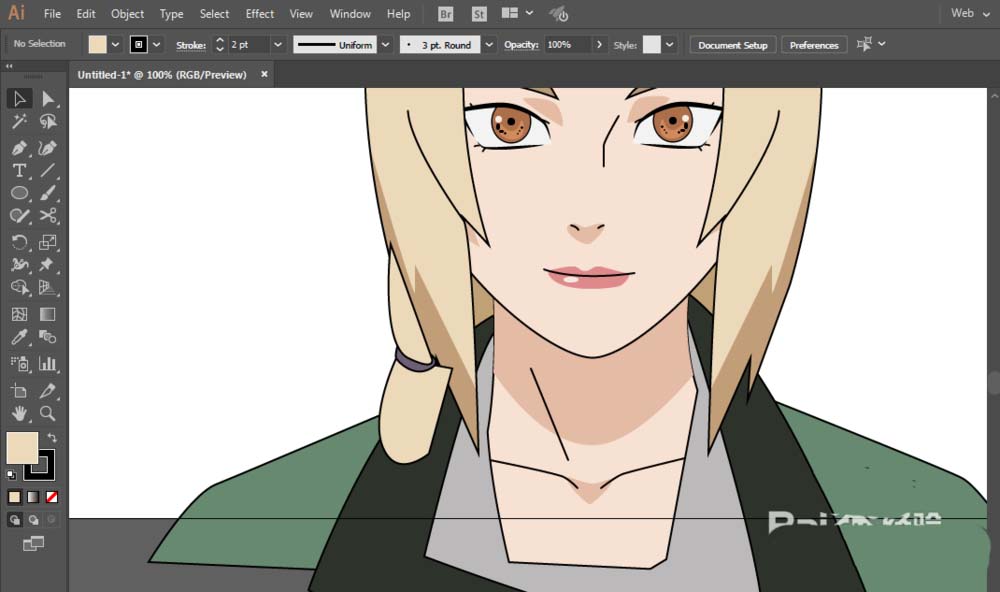Select the Direct Selection tool
The width and height of the screenshot is (1000, 592).
click(x=48, y=98)
